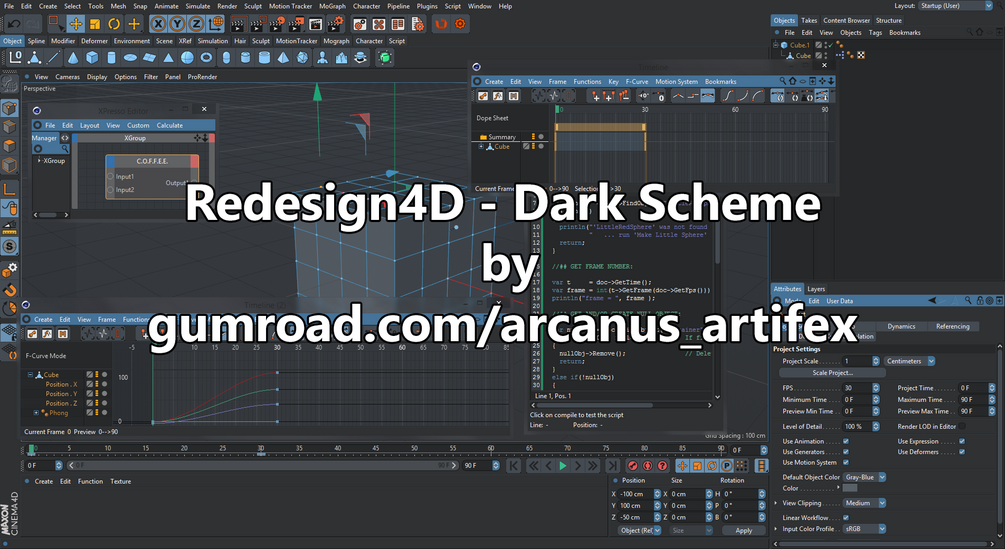
Task: Open the Centimeters unit dropdown
Action: click(910, 361)
